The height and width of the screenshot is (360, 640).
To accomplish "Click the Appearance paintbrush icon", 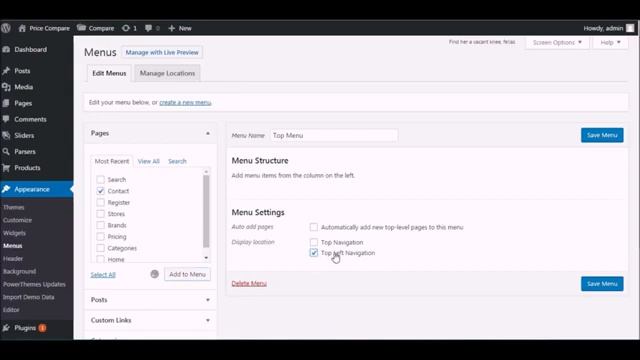I will click(6, 189).
